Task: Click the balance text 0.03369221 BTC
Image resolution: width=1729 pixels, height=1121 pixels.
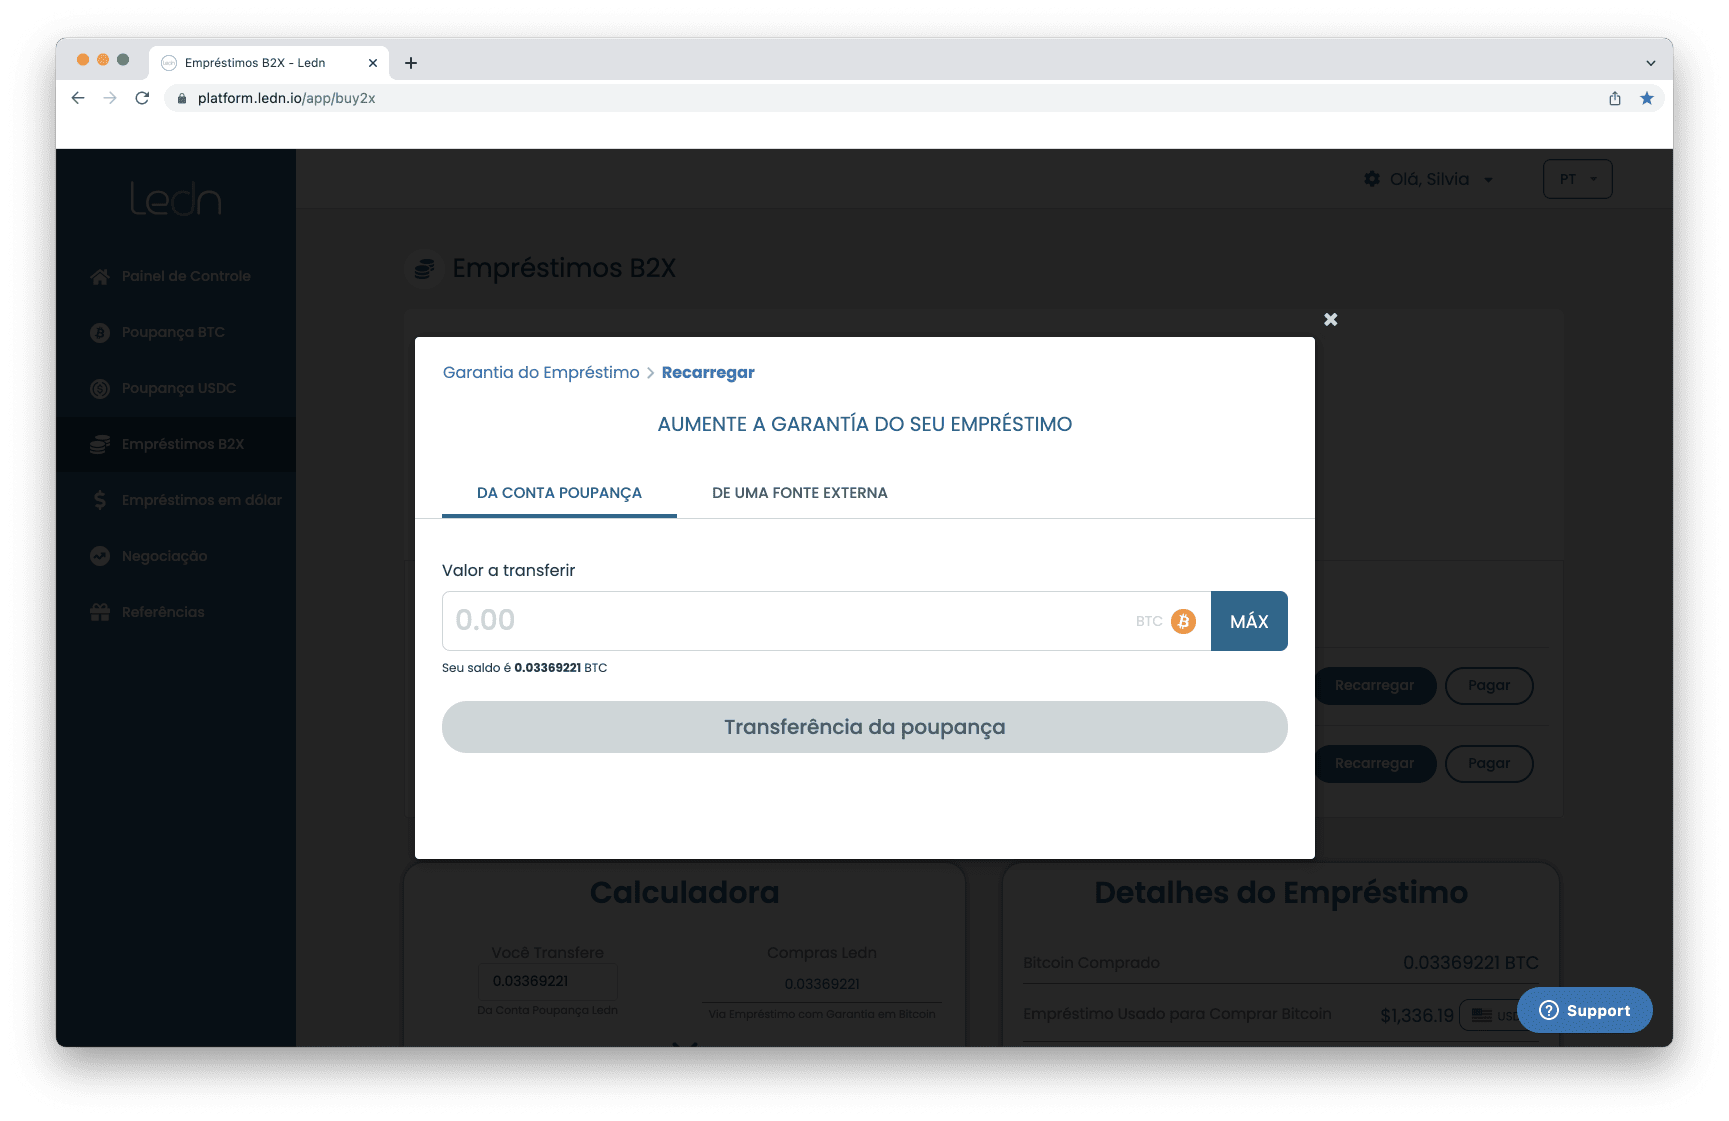Action: 560,668
